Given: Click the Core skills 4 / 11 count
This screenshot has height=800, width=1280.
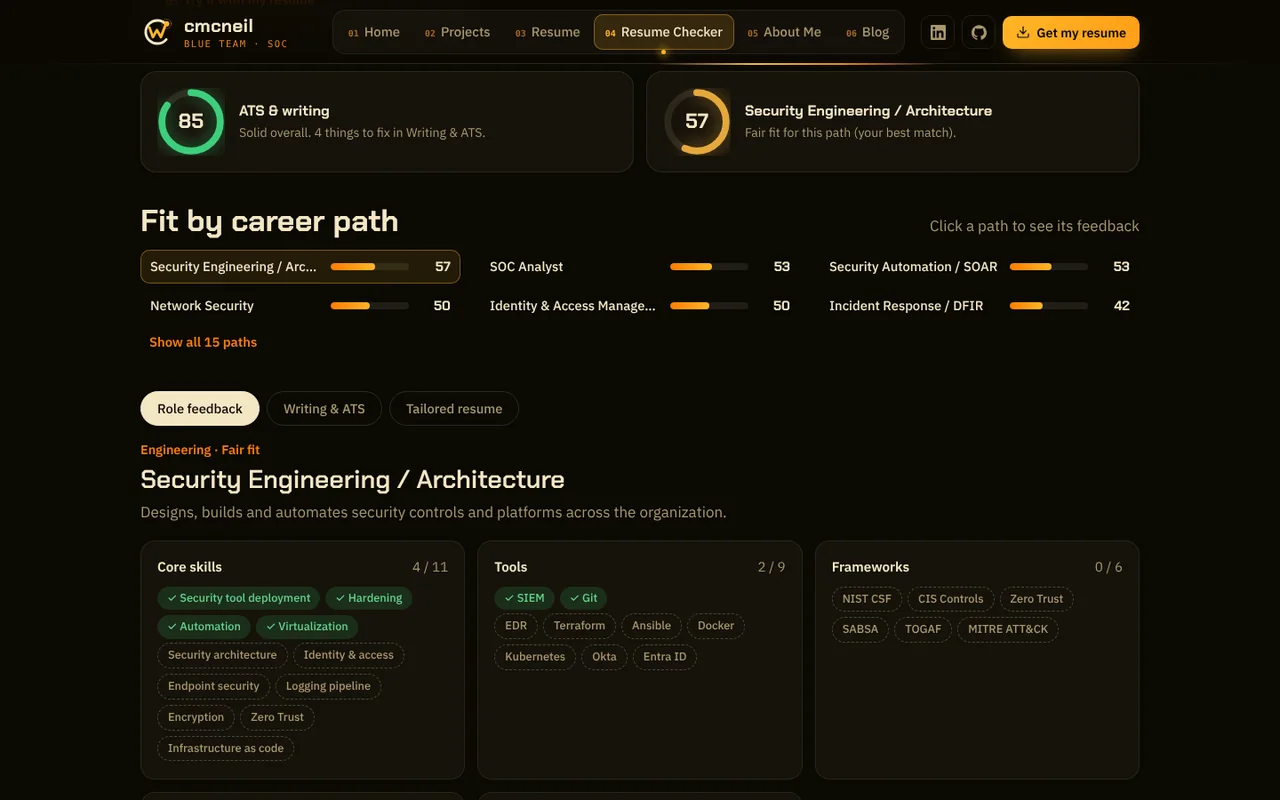Looking at the screenshot, I should click(430, 567).
